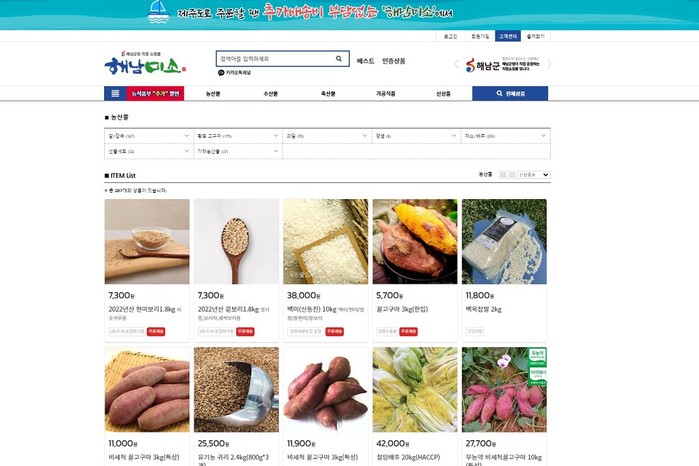Screen dimensions: 699x466
Task: Click the 로그인 link at top
Action: [450, 36]
